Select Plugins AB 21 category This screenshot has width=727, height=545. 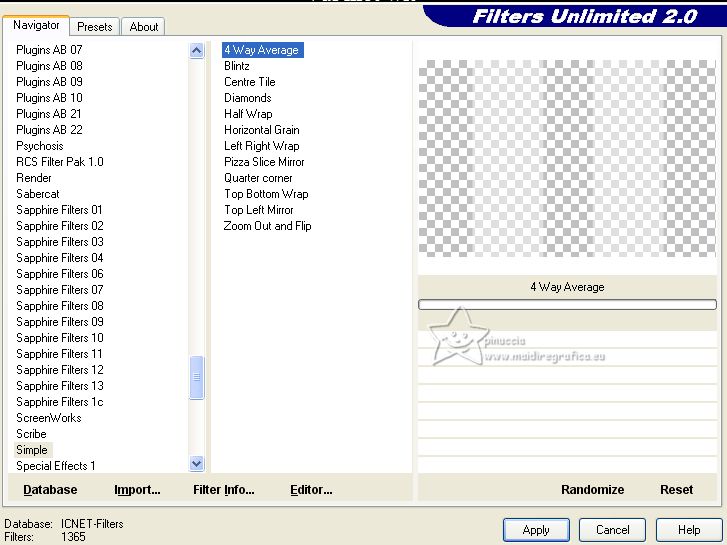point(49,114)
